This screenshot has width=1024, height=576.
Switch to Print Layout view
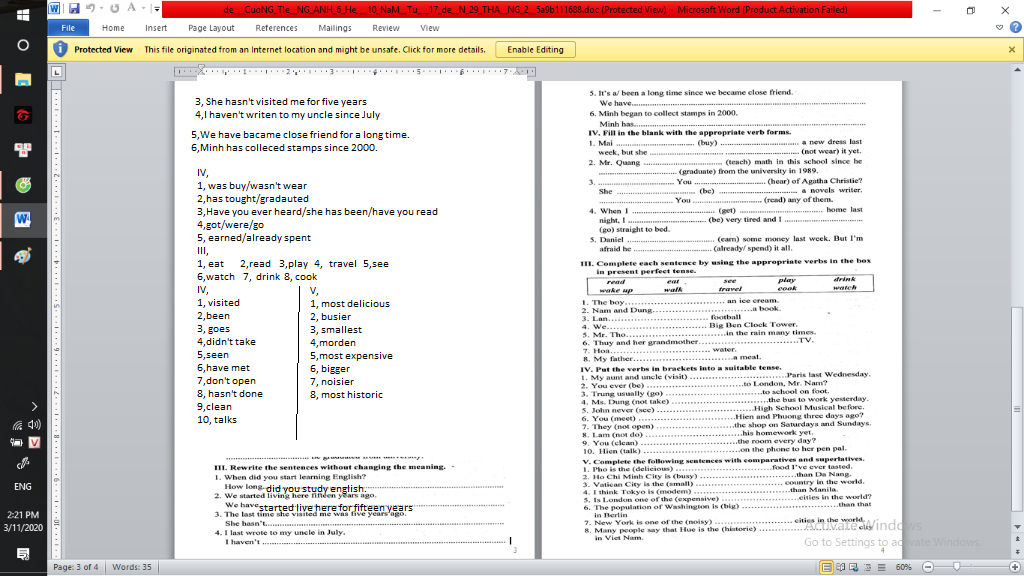(827, 567)
